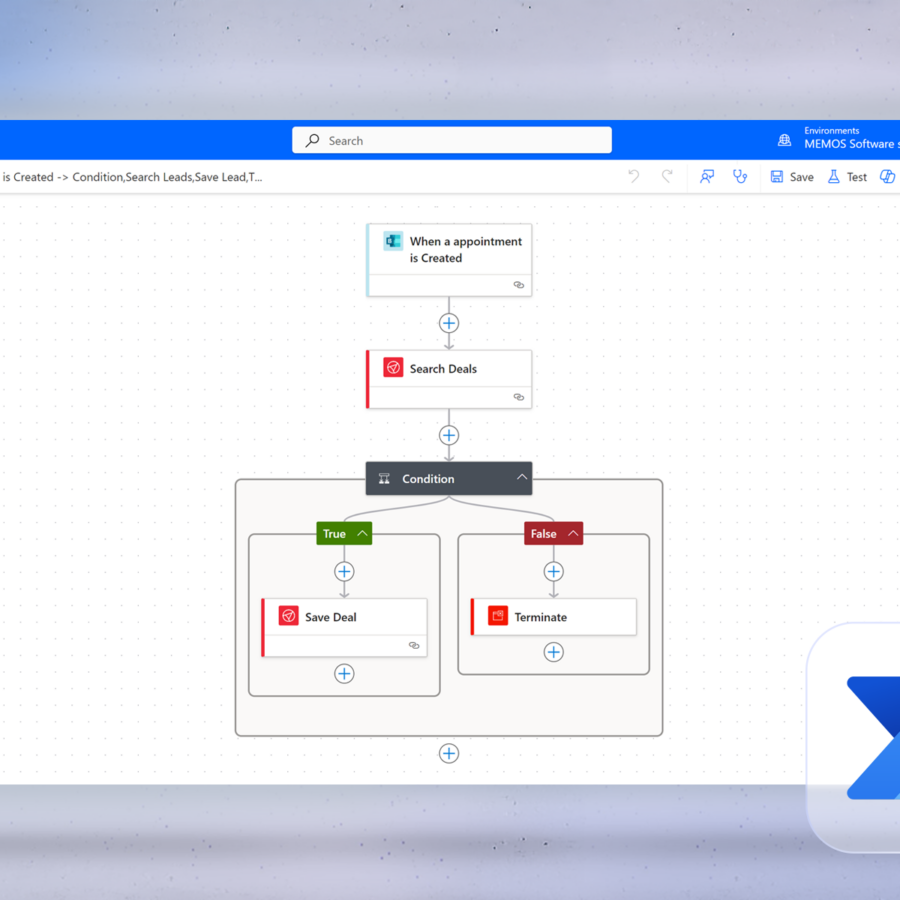This screenshot has width=900, height=900.
Task: Save the flow with Save button
Action: point(792,177)
